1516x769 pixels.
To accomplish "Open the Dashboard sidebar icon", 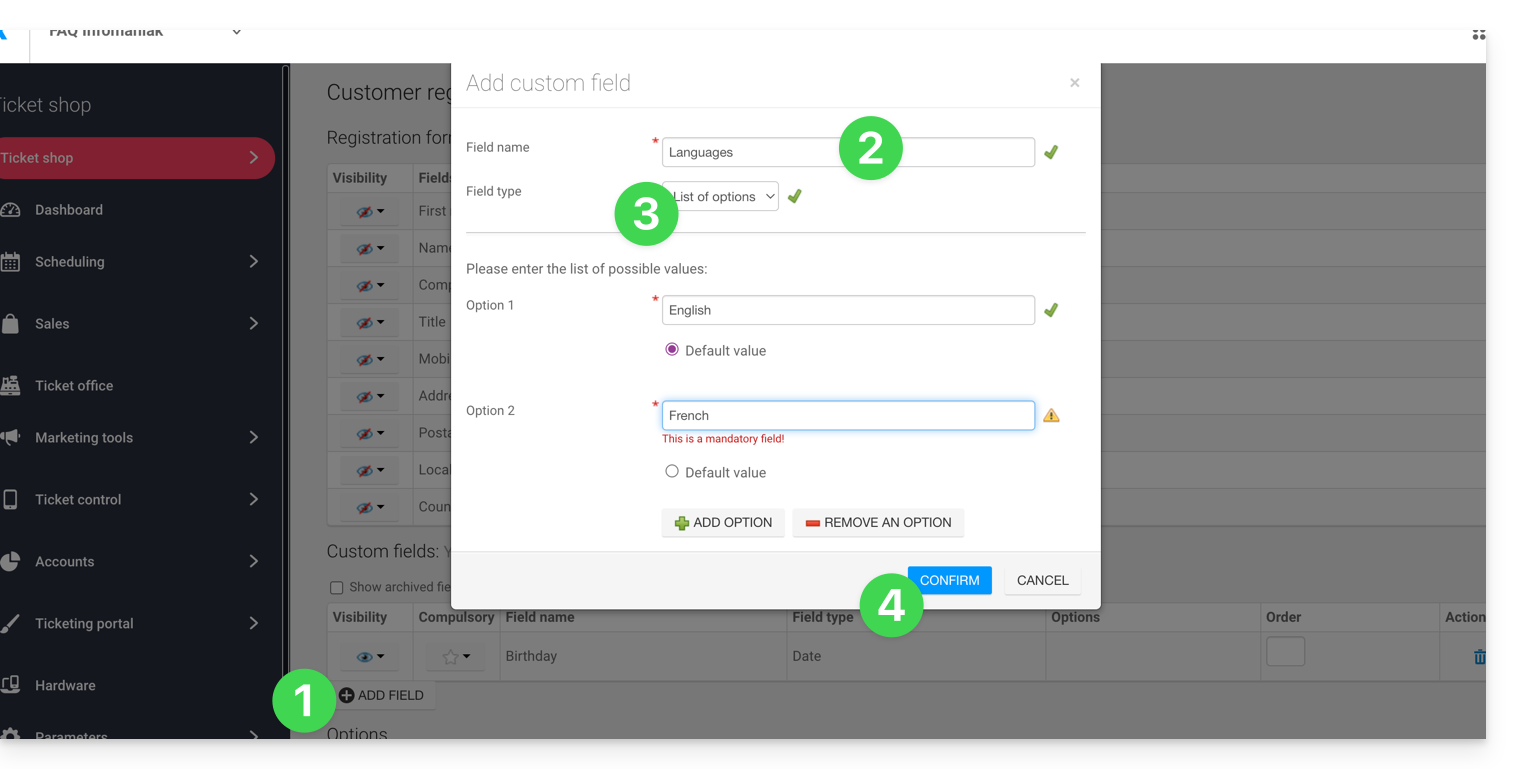I will point(10,210).
